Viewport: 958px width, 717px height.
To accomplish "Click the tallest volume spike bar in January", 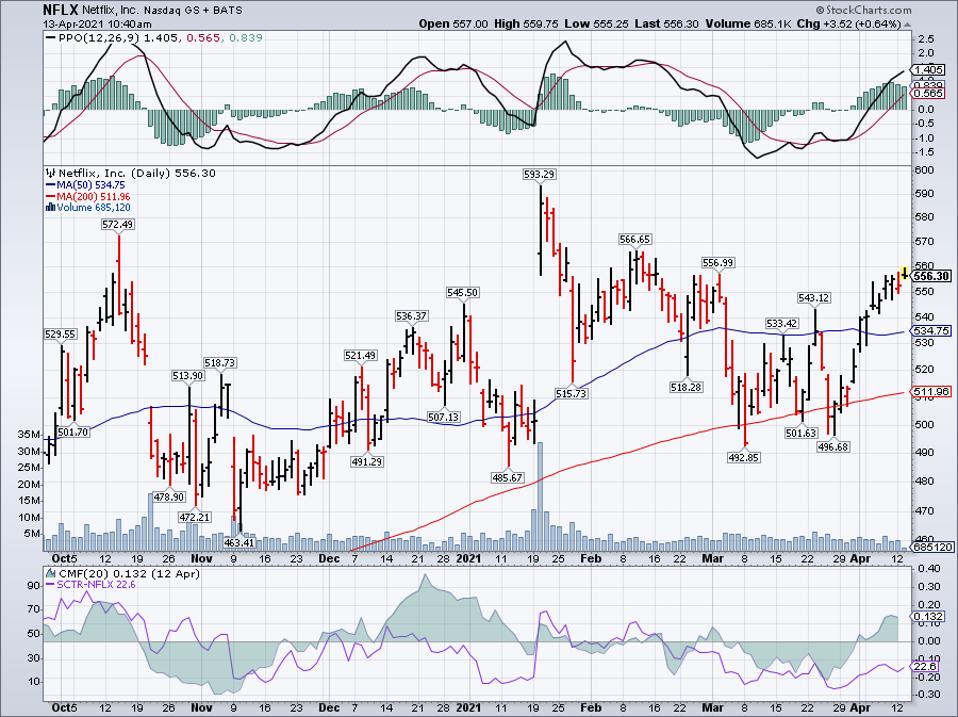I will 539,497.
